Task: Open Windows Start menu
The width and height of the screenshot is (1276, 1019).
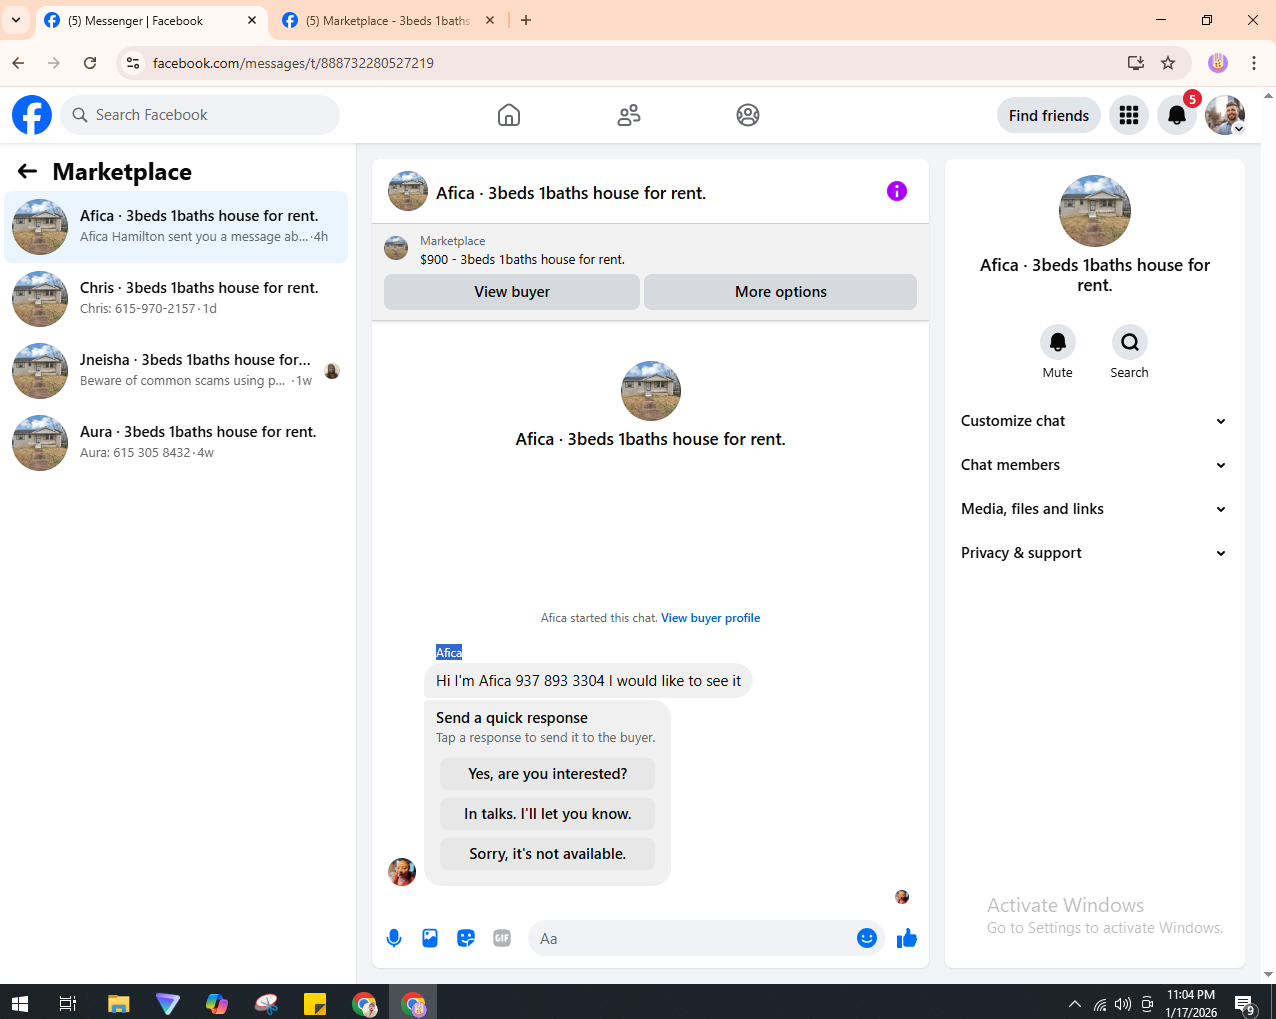Action: click(20, 1003)
